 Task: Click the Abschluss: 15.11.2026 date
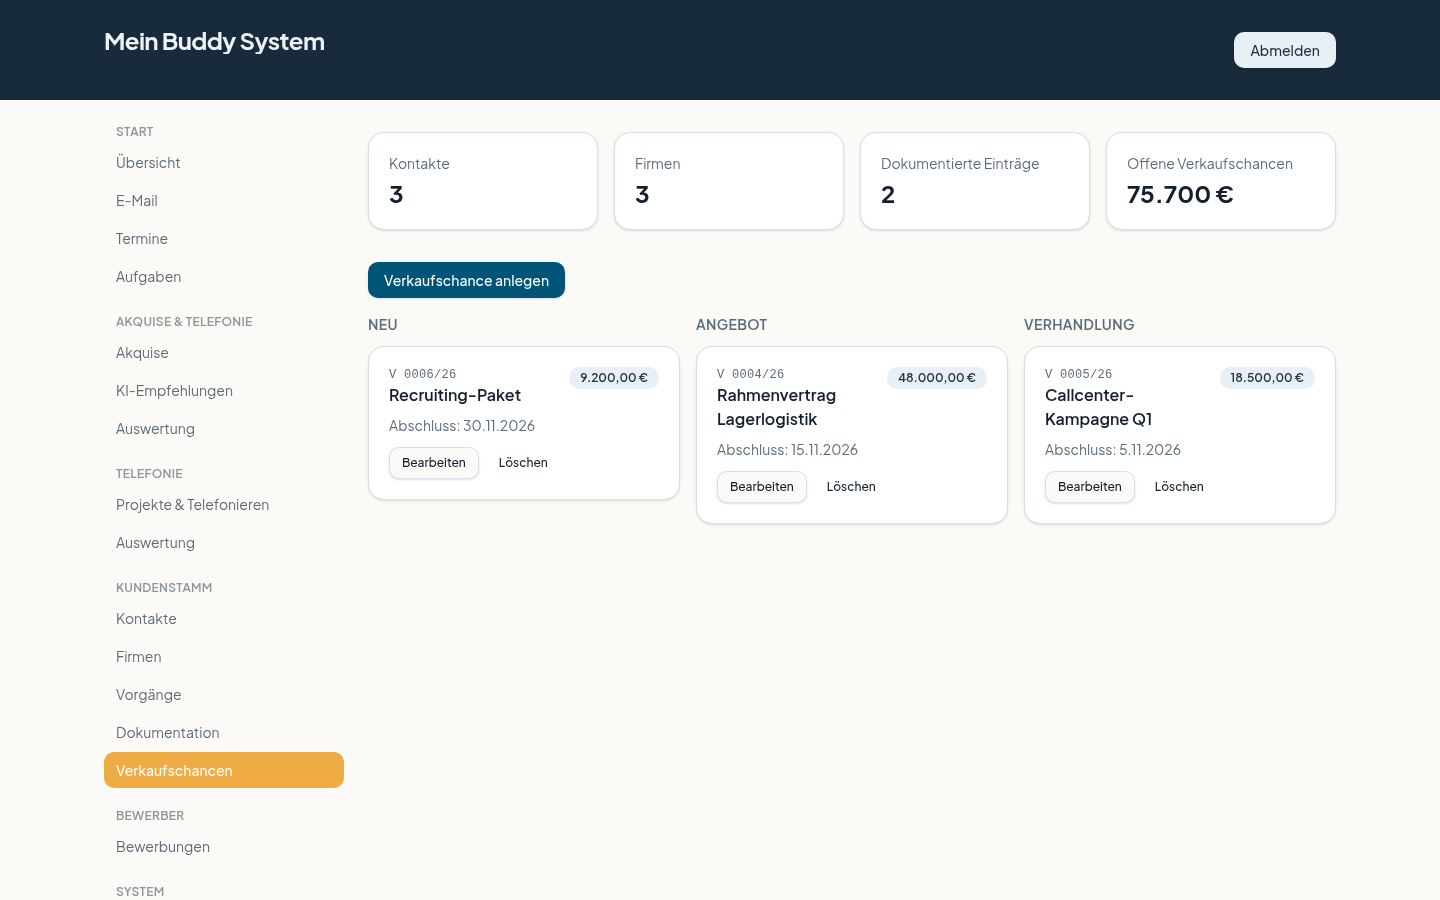pyautogui.click(x=787, y=450)
